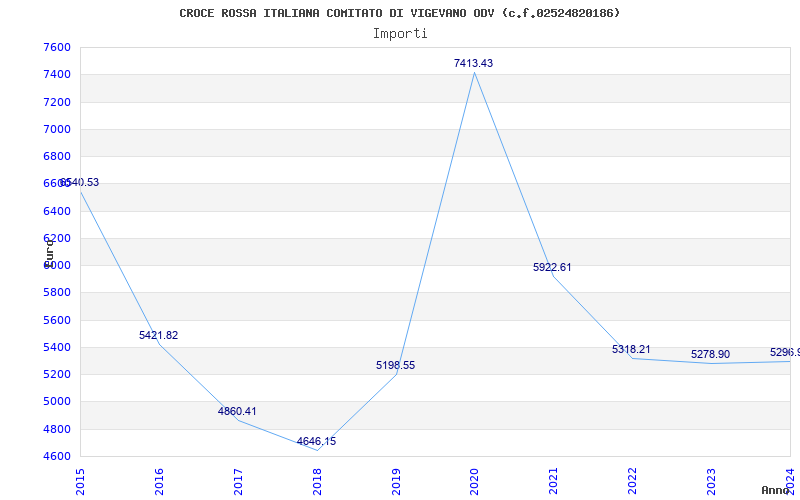
Task: Click the 2019 x-axis label
Action: click(x=396, y=481)
